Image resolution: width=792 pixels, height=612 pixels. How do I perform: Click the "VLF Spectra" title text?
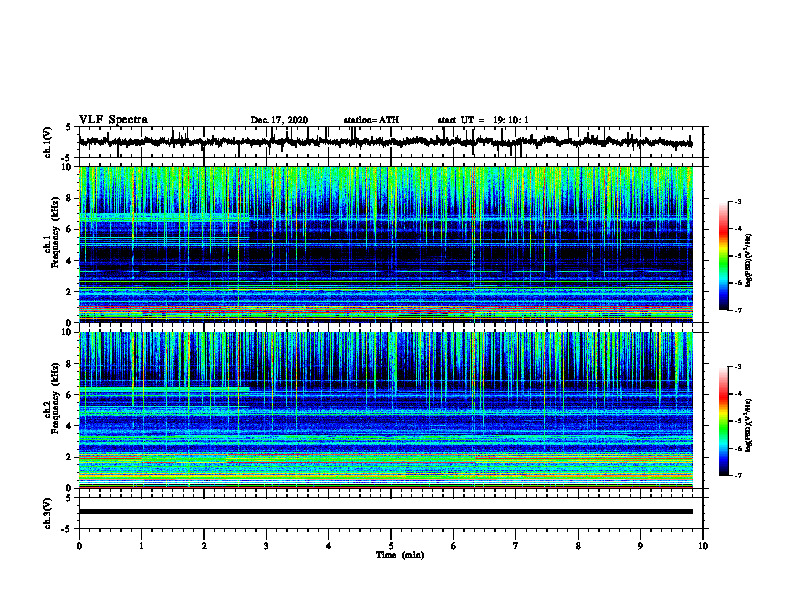[113, 120]
